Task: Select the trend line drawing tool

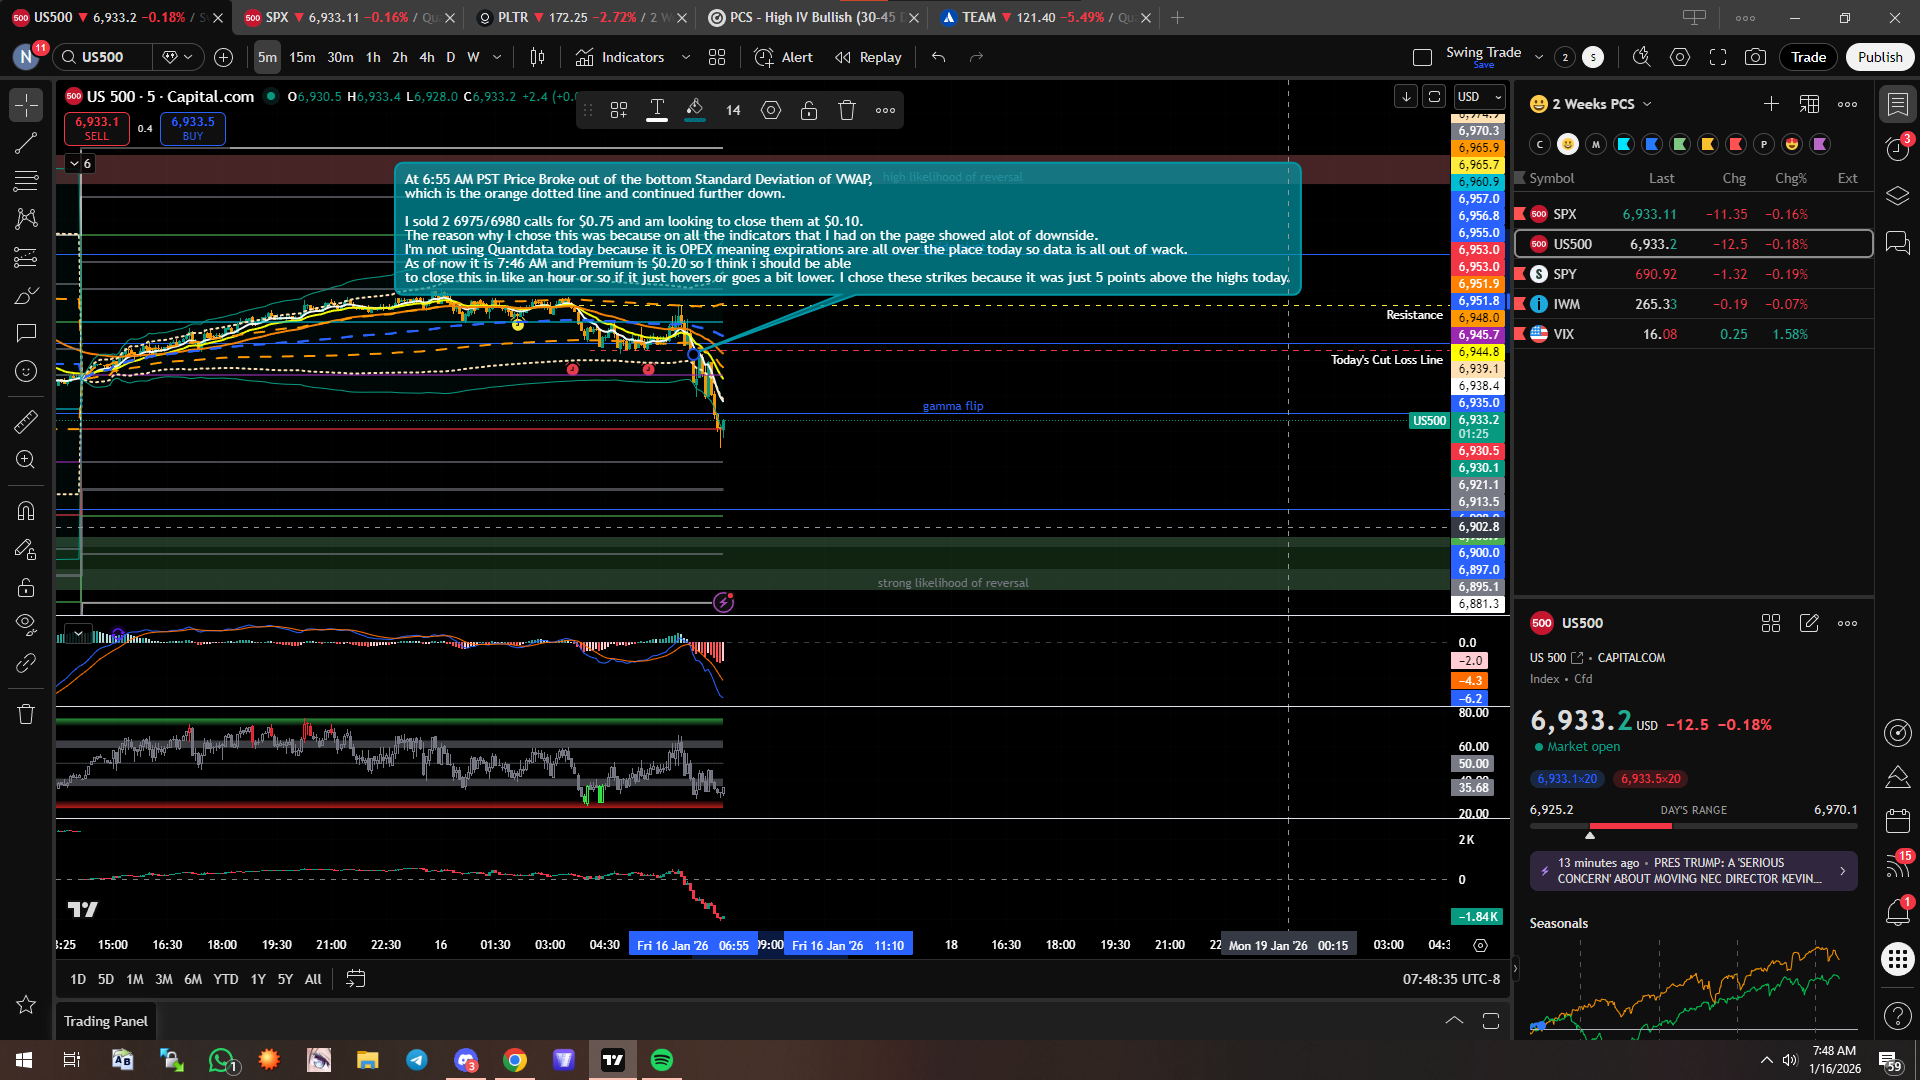Action: click(26, 143)
